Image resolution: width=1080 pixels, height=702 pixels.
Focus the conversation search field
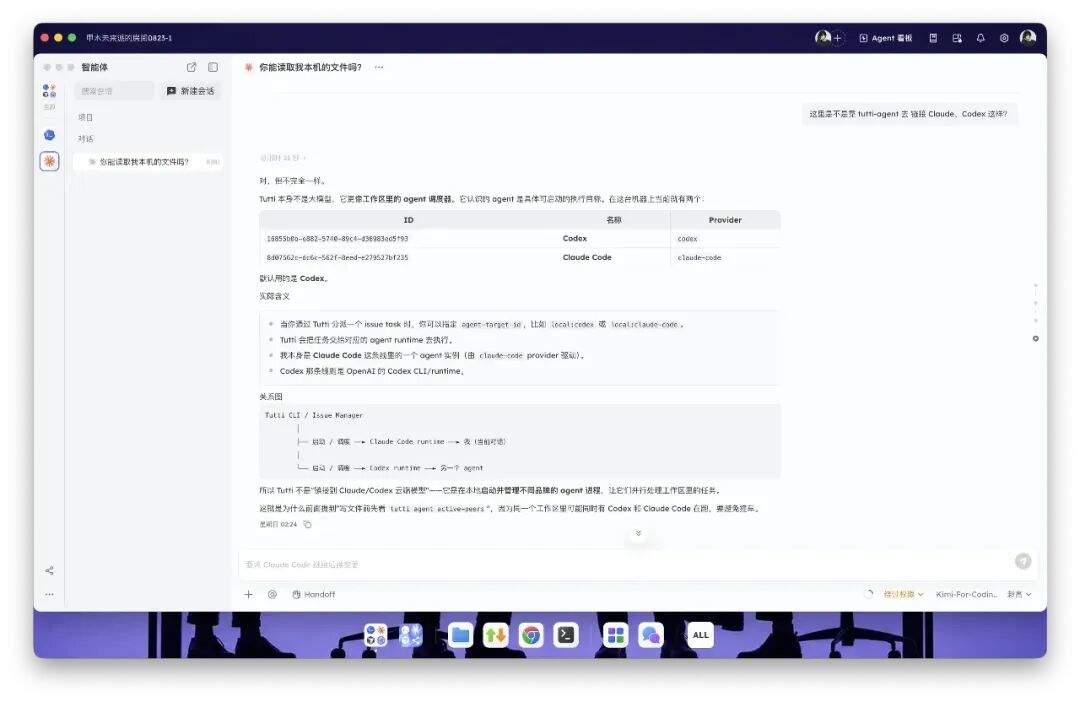[x=114, y=91]
